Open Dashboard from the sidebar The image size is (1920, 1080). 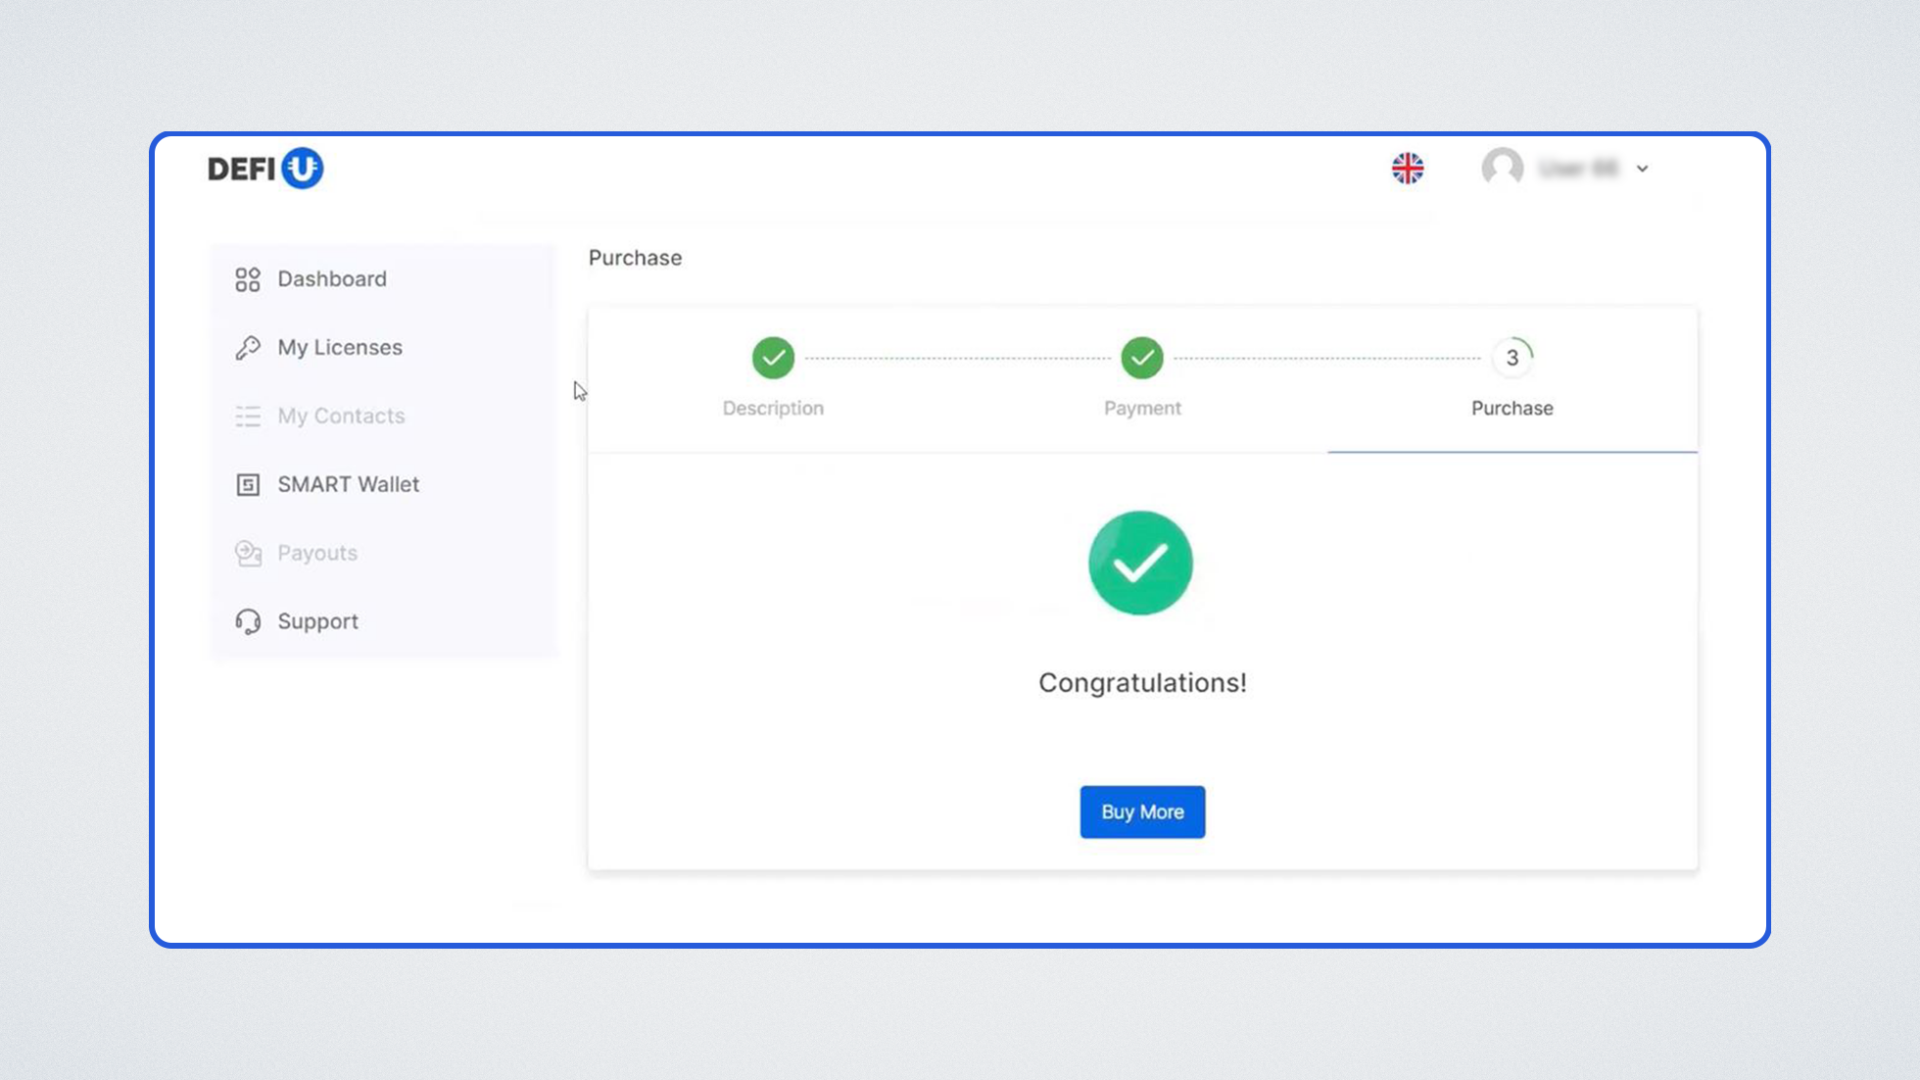[332, 279]
